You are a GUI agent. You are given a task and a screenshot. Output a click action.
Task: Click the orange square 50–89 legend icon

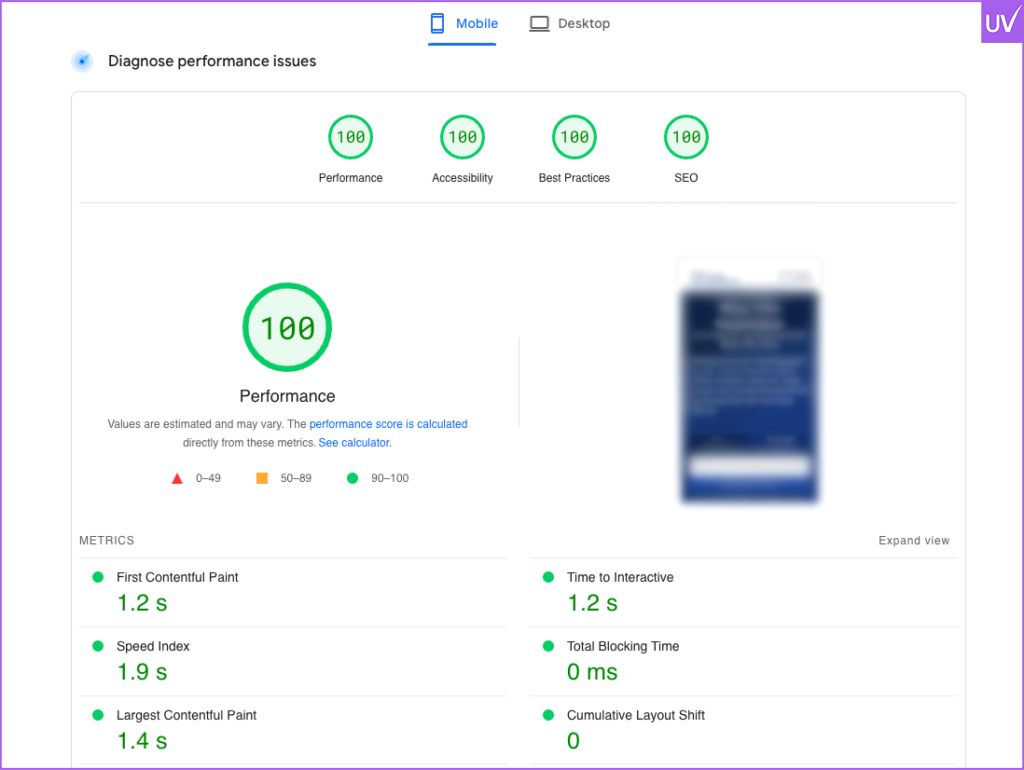click(262, 479)
